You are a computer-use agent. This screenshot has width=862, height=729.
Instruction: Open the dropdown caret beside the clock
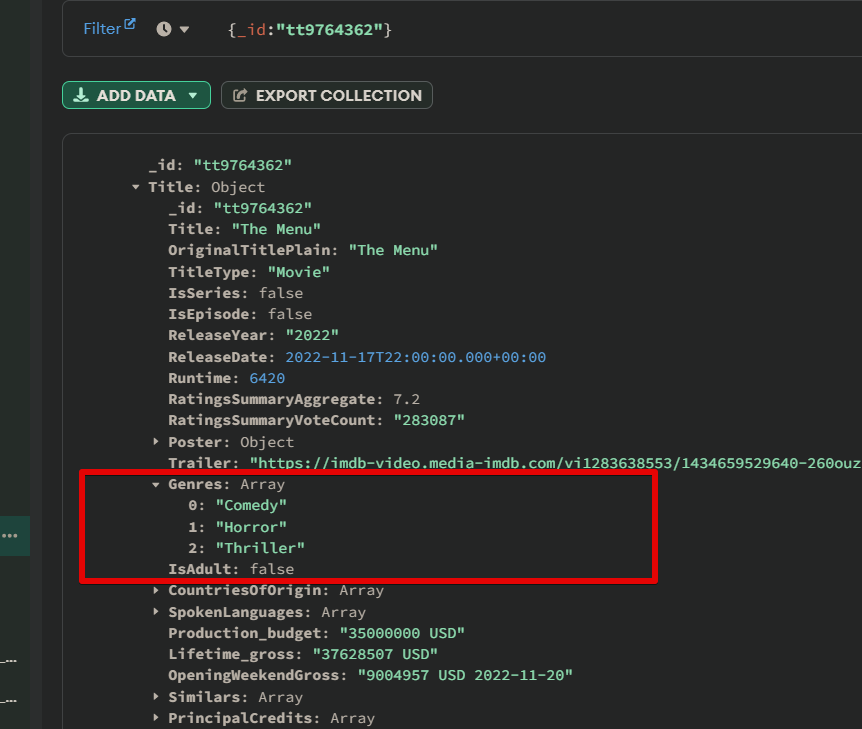pyautogui.click(x=184, y=30)
